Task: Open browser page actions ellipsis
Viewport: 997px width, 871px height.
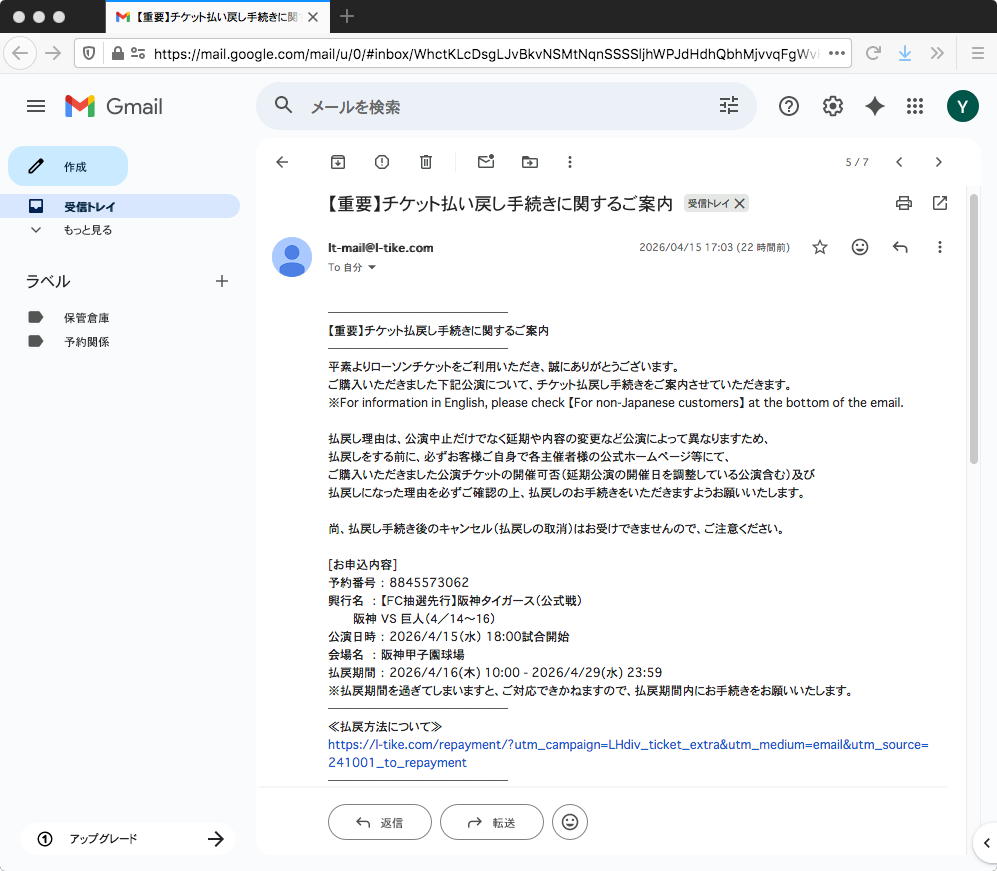Action: click(837, 53)
